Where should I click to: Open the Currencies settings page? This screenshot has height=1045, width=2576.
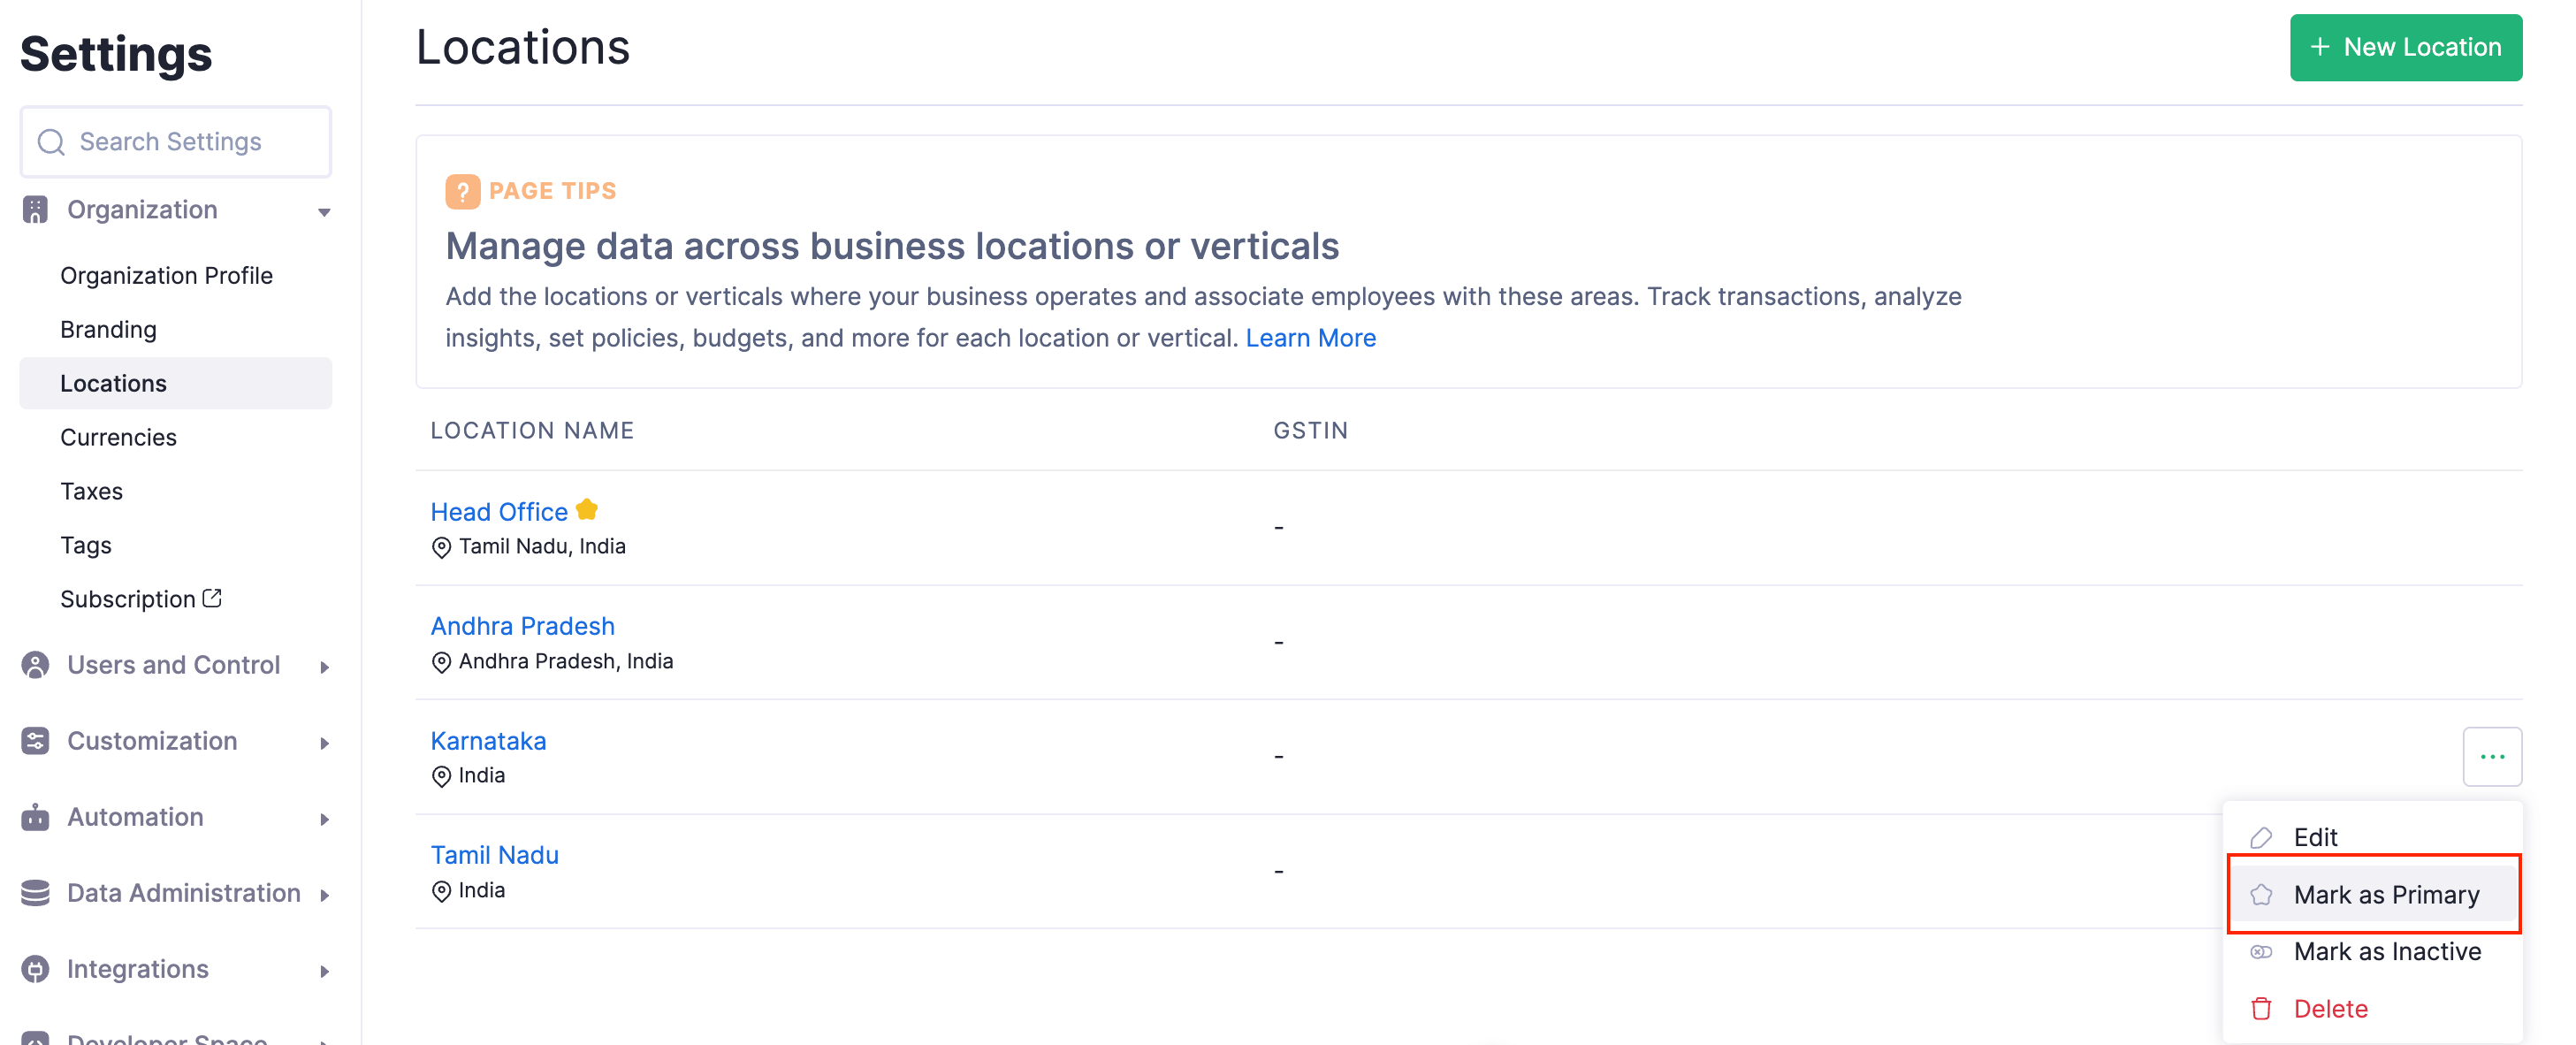pos(118,437)
